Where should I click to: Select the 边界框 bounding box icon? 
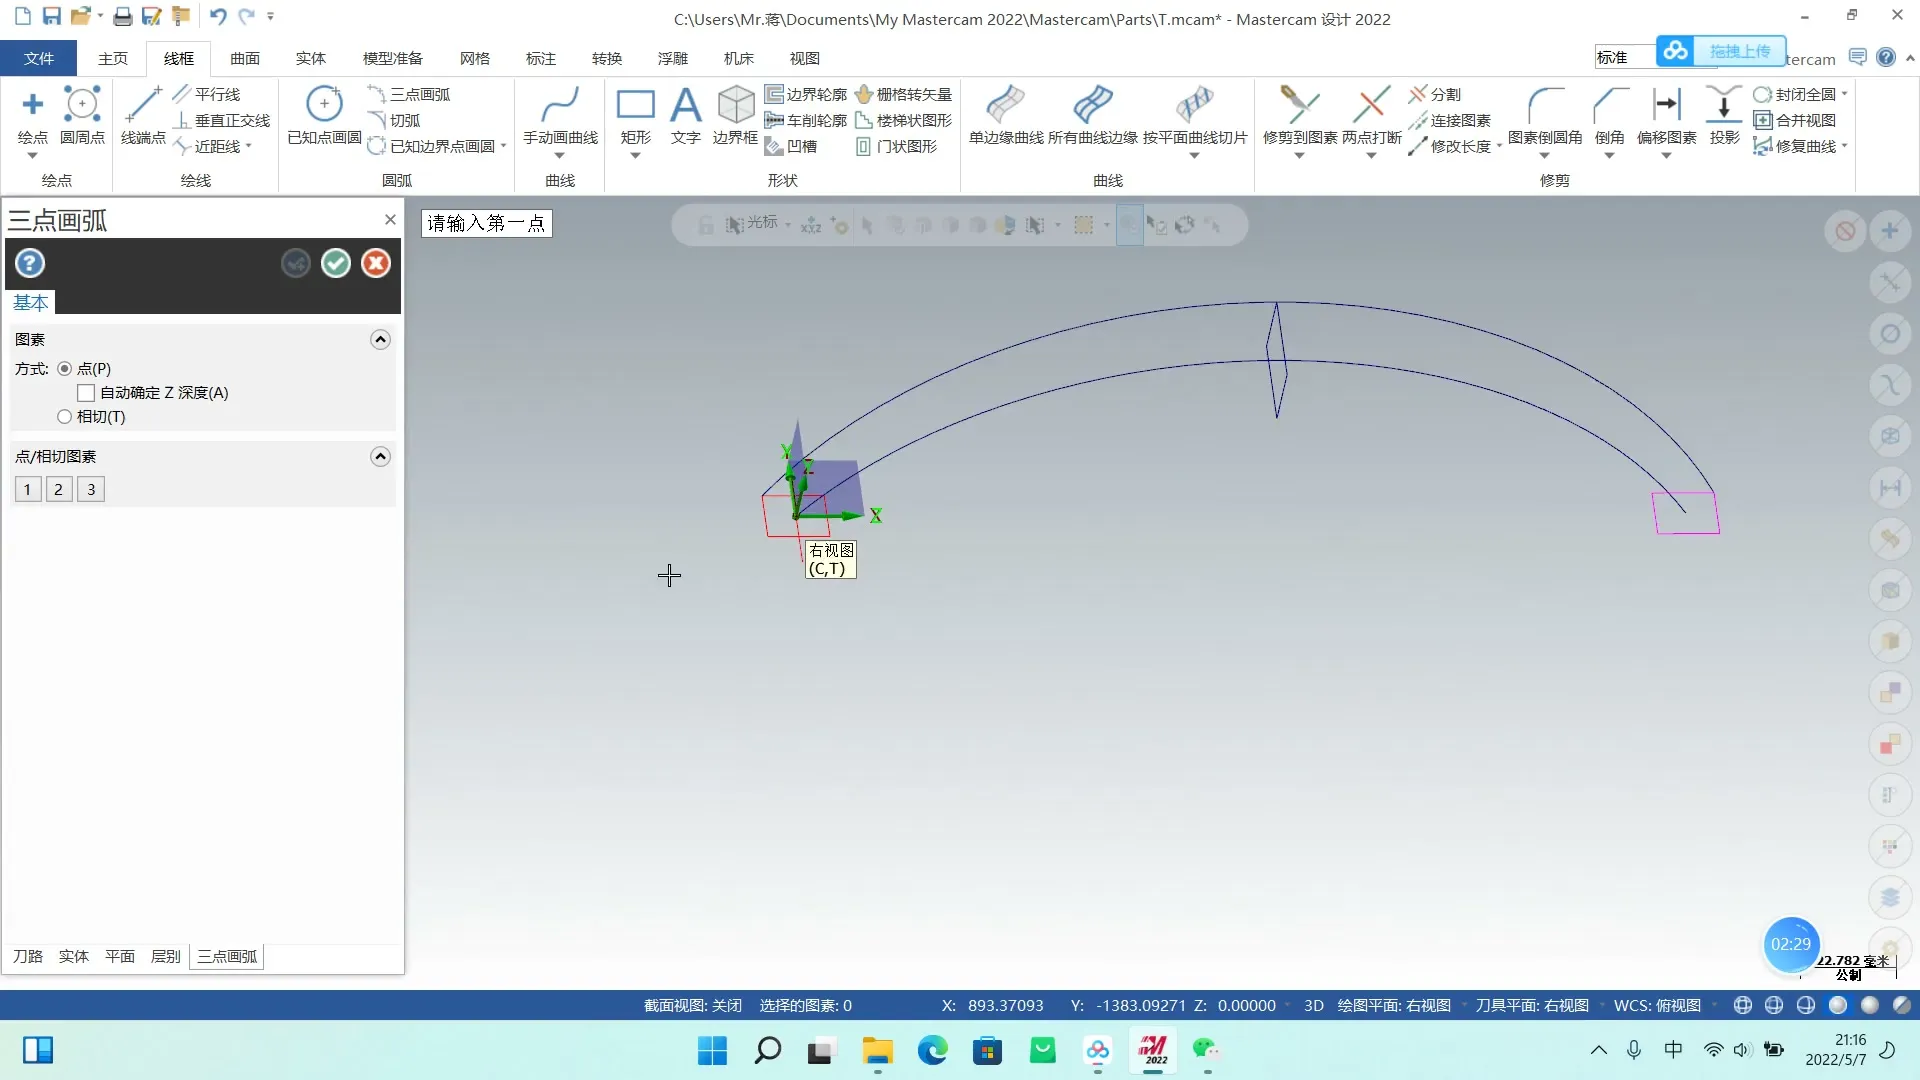pos(735,105)
